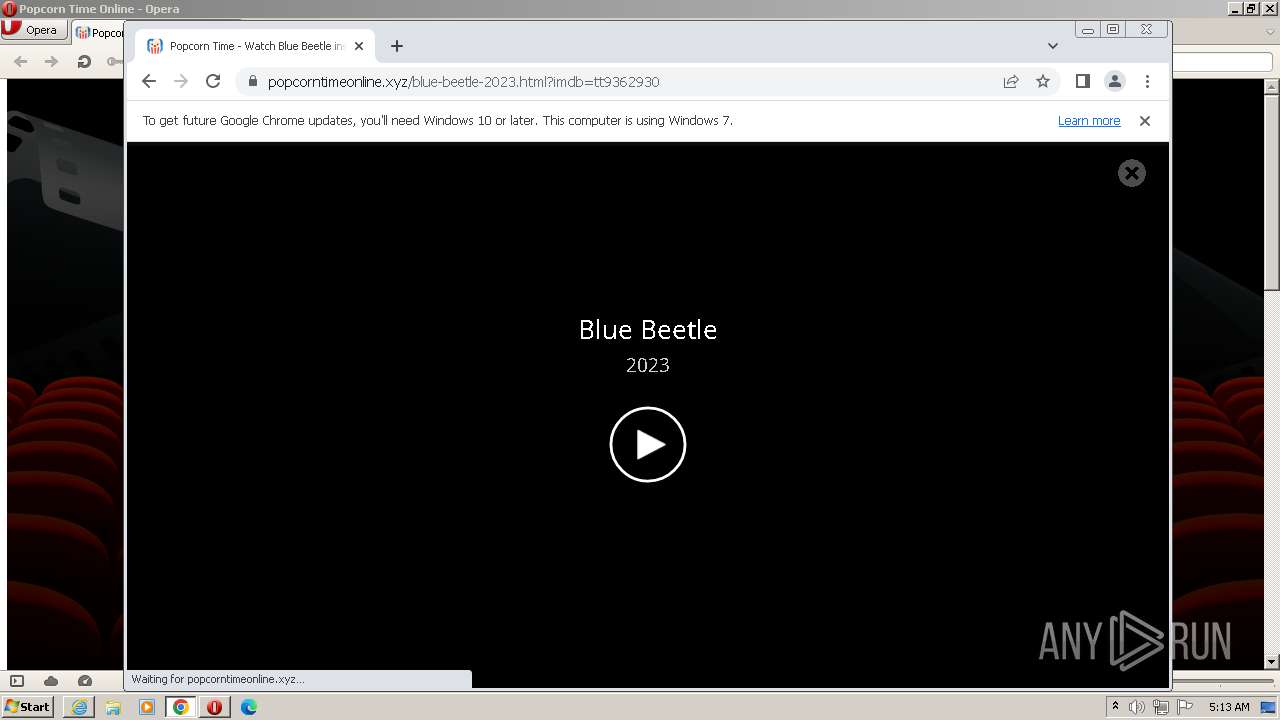Image resolution: width=1280 pixels, height=720 pixels.
Task: Switch to the Popcorn tab in Opera
Action: click(98, 32)
